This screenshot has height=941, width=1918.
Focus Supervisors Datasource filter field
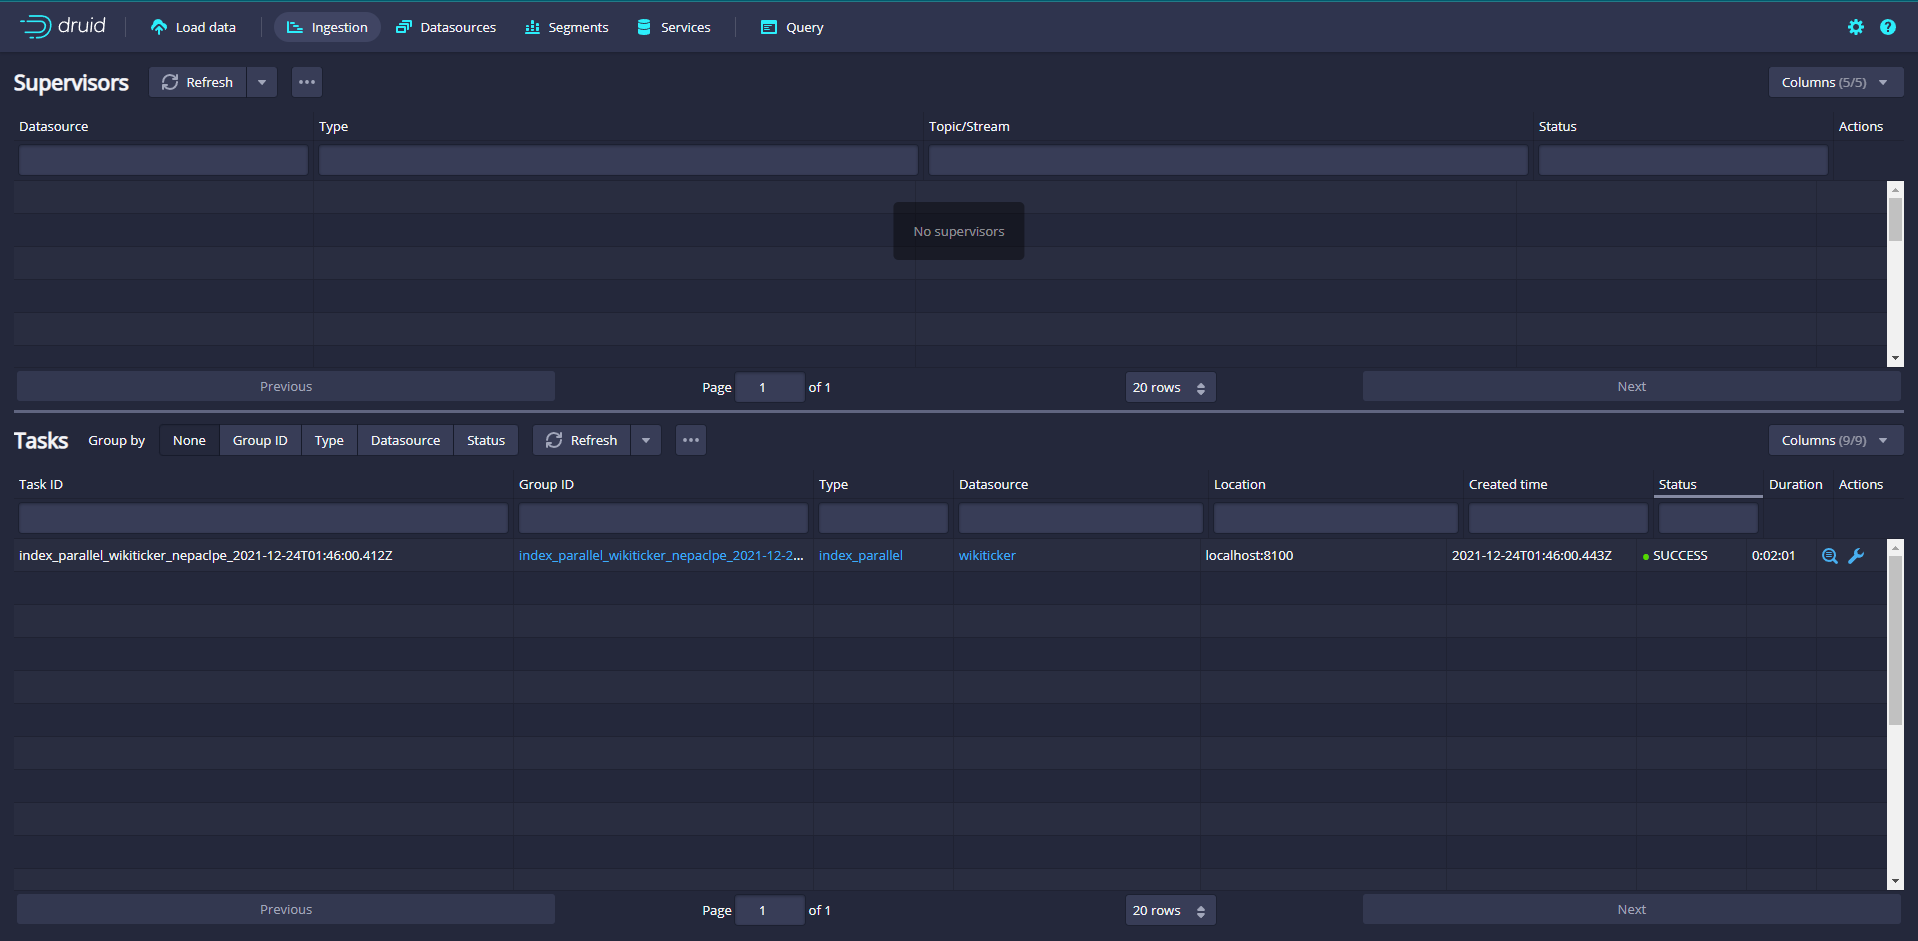(x=163, y=160)
